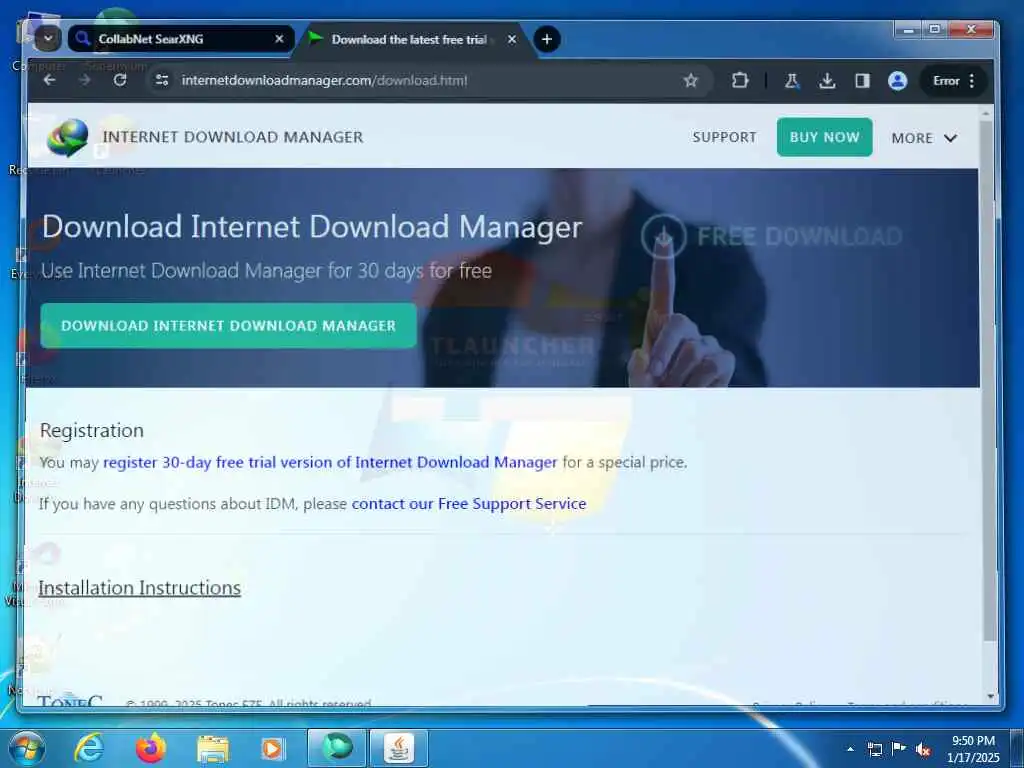Reload the page with the refresh icon

120,80
